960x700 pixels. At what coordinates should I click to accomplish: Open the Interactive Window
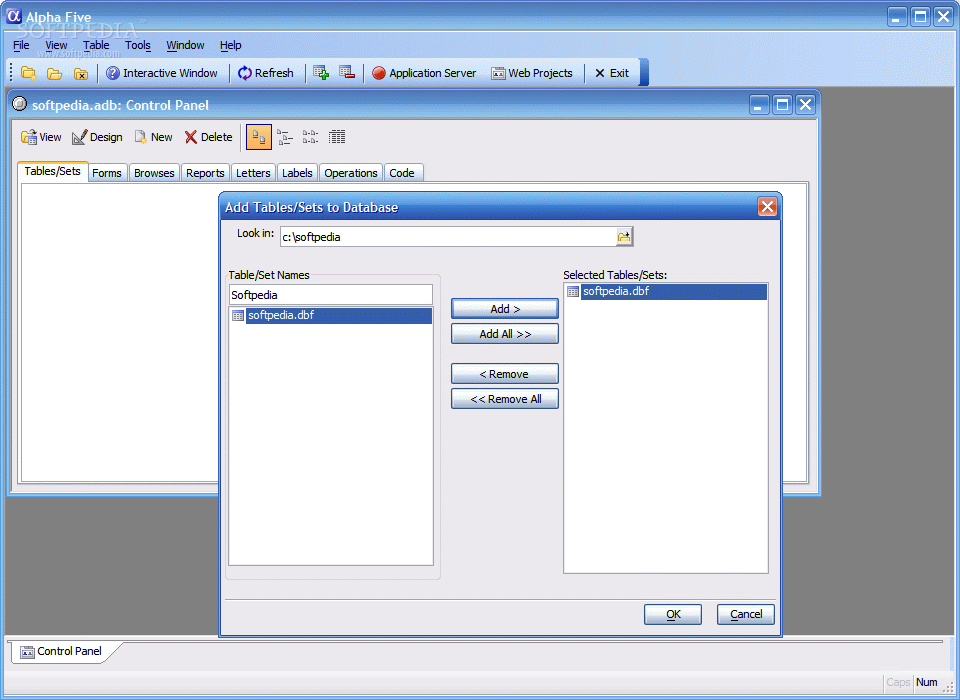click(162, 73)
